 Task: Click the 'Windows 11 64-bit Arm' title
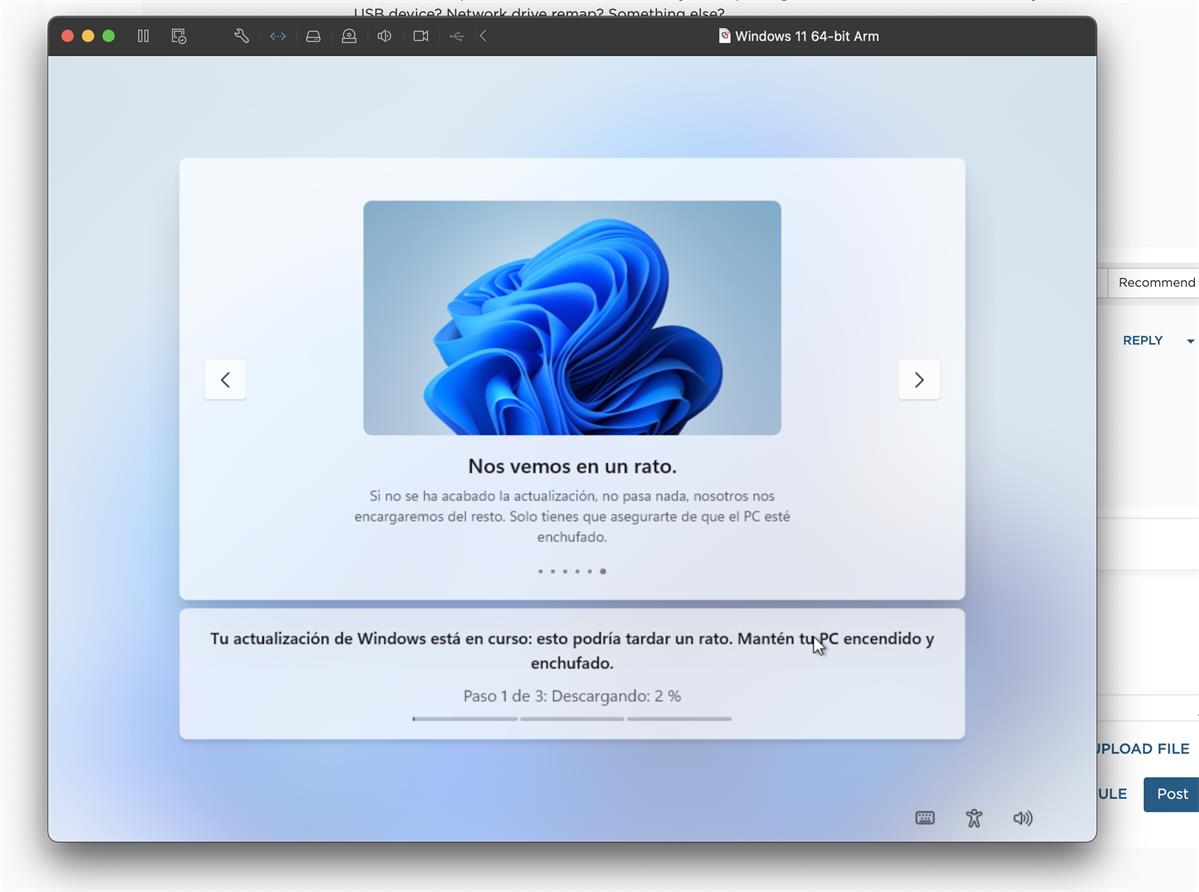807,36
